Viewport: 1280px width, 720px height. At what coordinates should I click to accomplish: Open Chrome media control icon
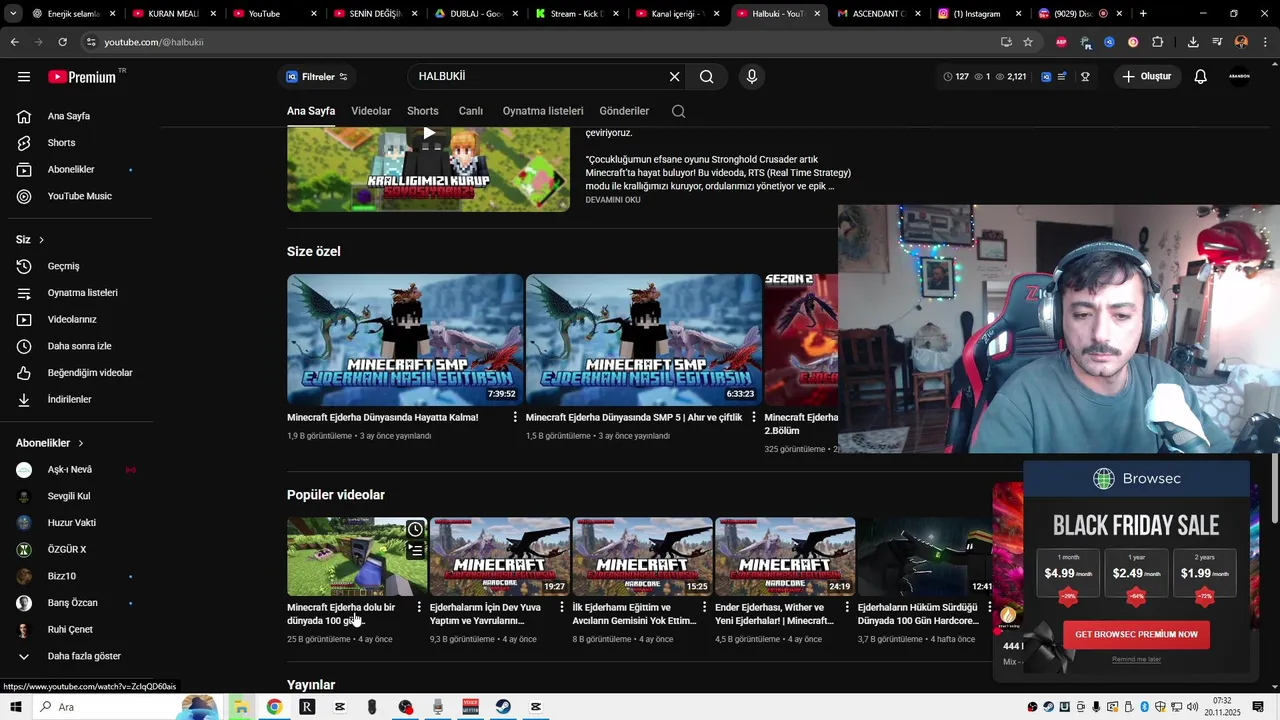(1217, 42)
